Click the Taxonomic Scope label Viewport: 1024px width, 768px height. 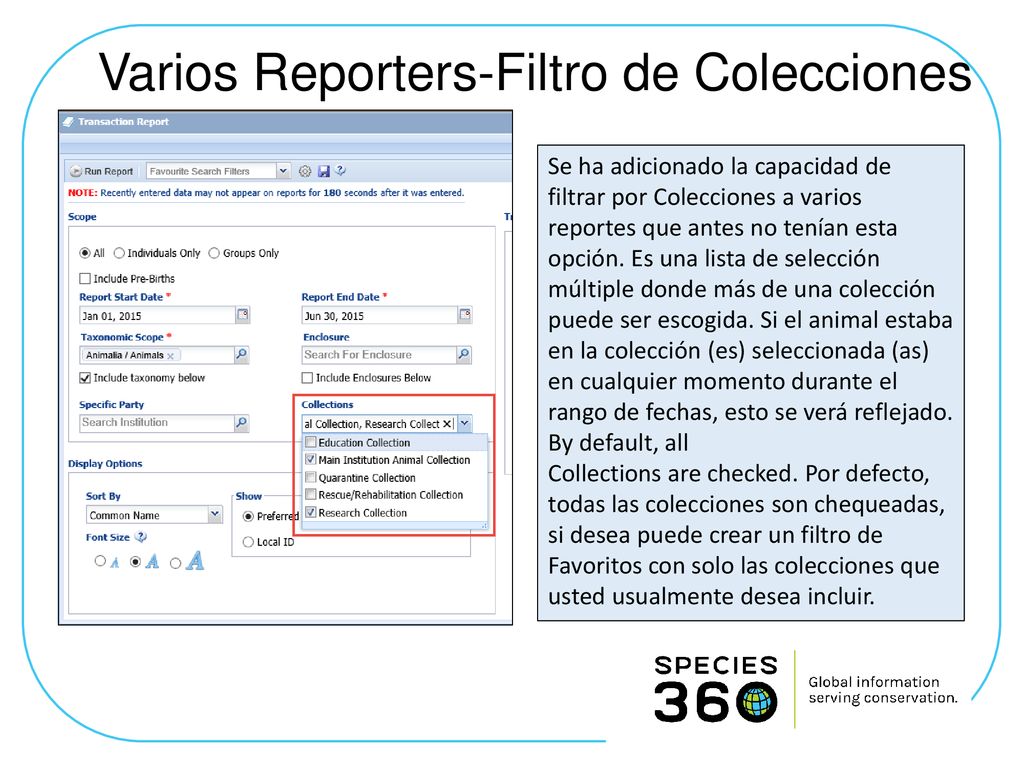pos(122,337)
